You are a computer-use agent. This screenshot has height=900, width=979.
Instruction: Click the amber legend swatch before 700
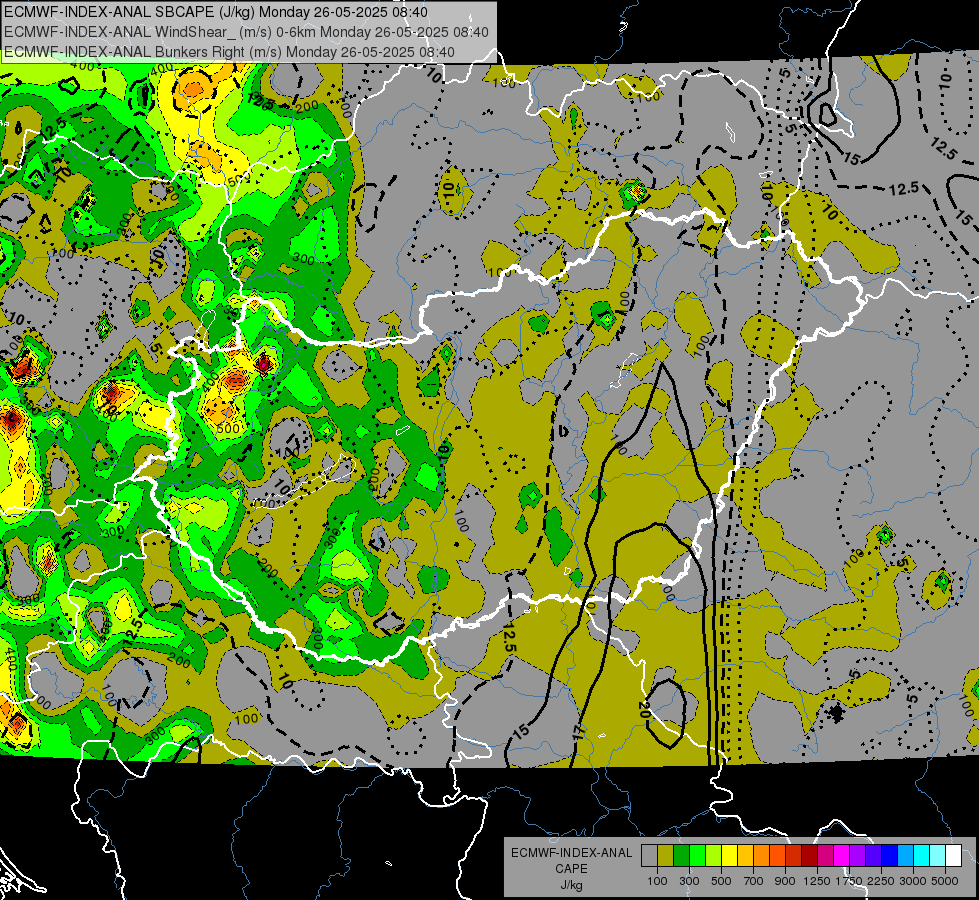746,855
